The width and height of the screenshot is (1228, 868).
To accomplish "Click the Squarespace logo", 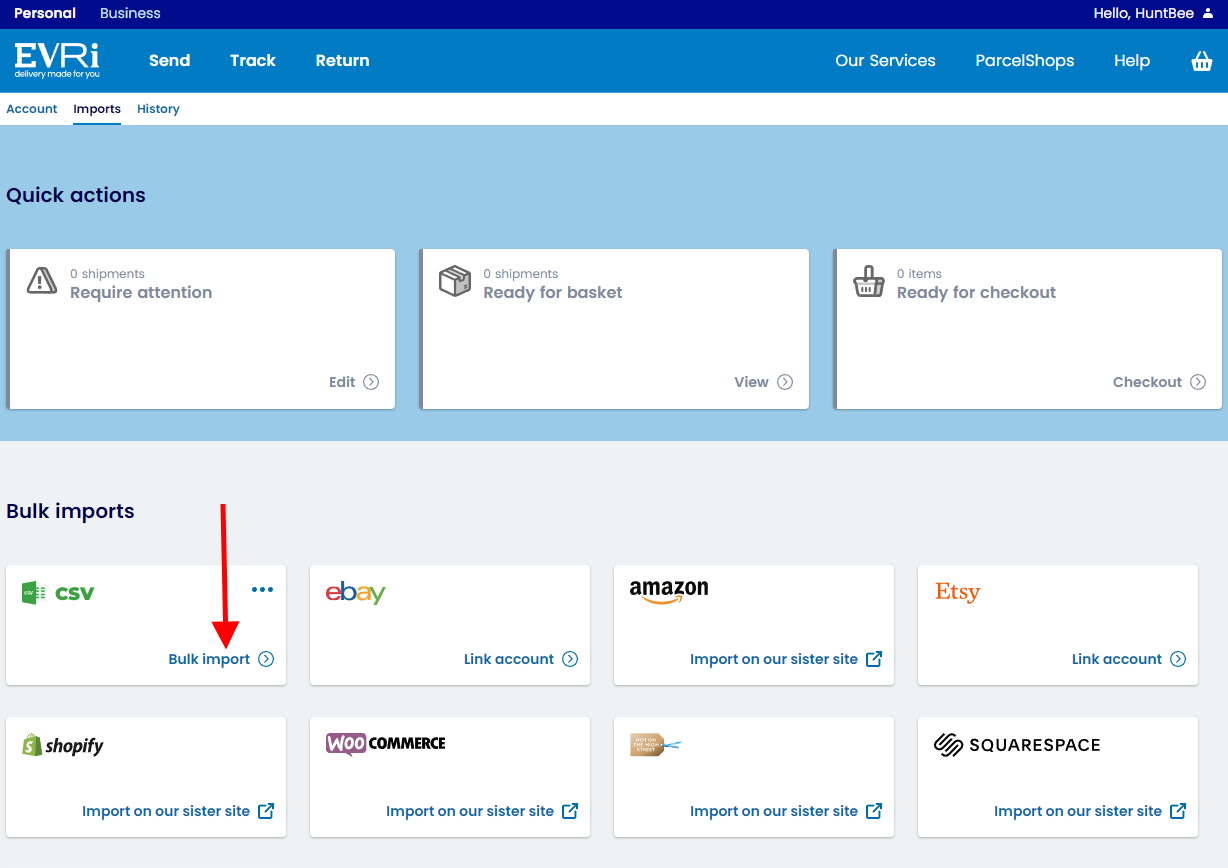I will [x=1017, y=745].
